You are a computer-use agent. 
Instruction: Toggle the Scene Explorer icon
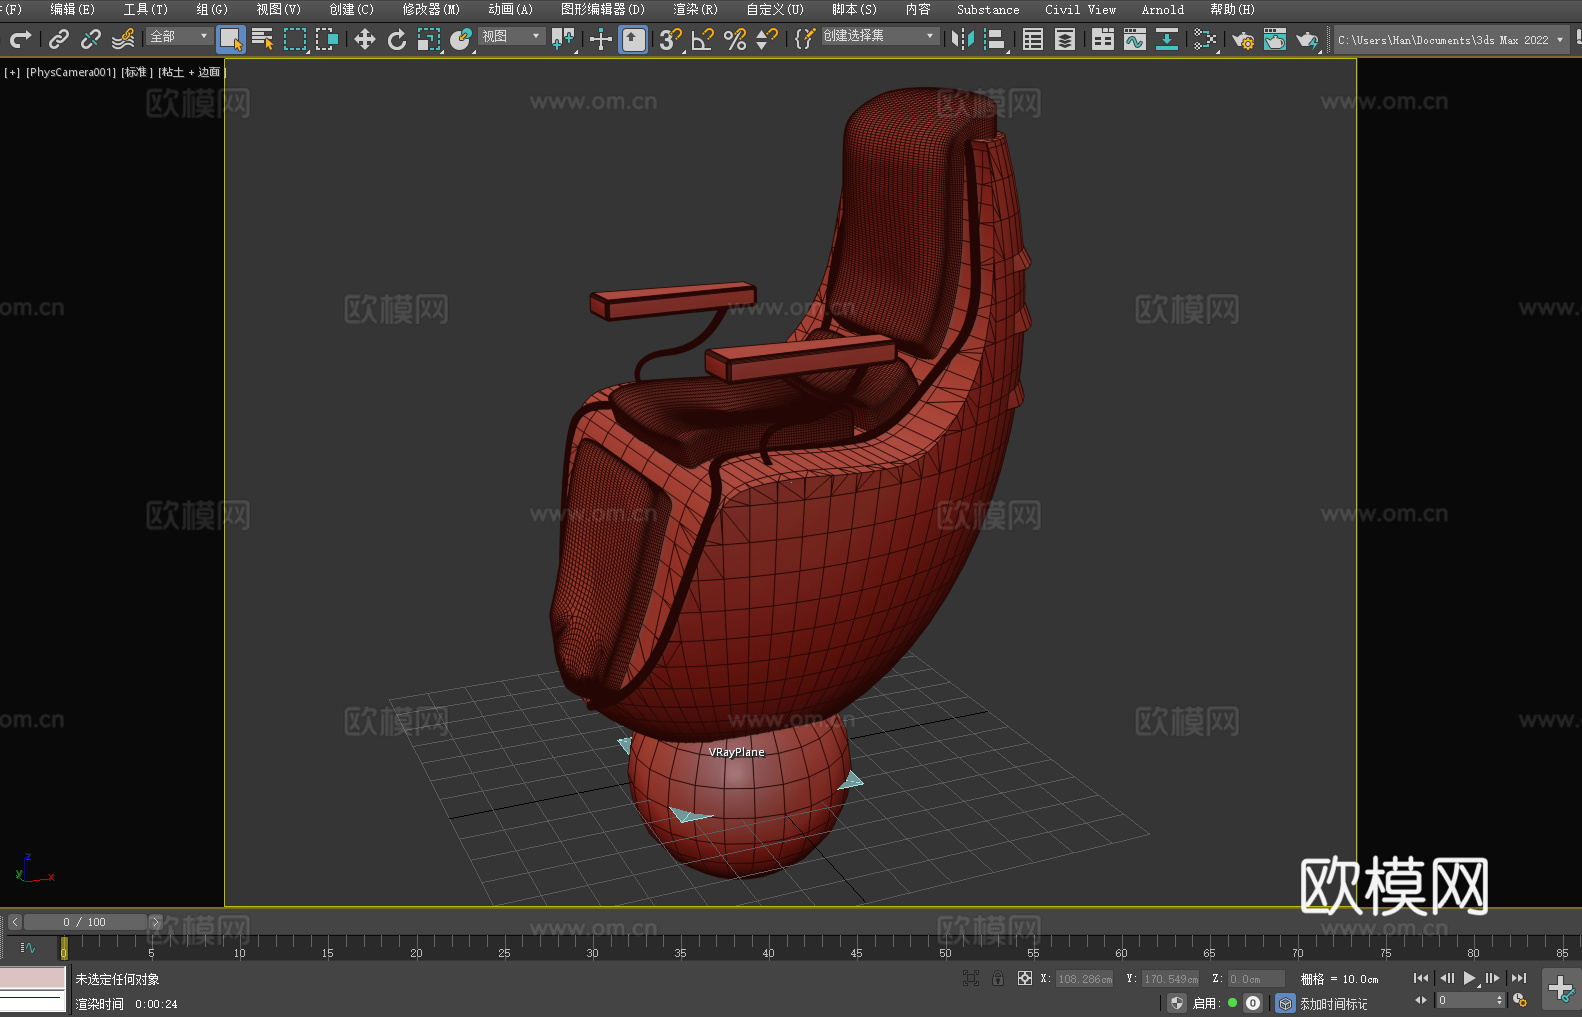(1033, 39)
